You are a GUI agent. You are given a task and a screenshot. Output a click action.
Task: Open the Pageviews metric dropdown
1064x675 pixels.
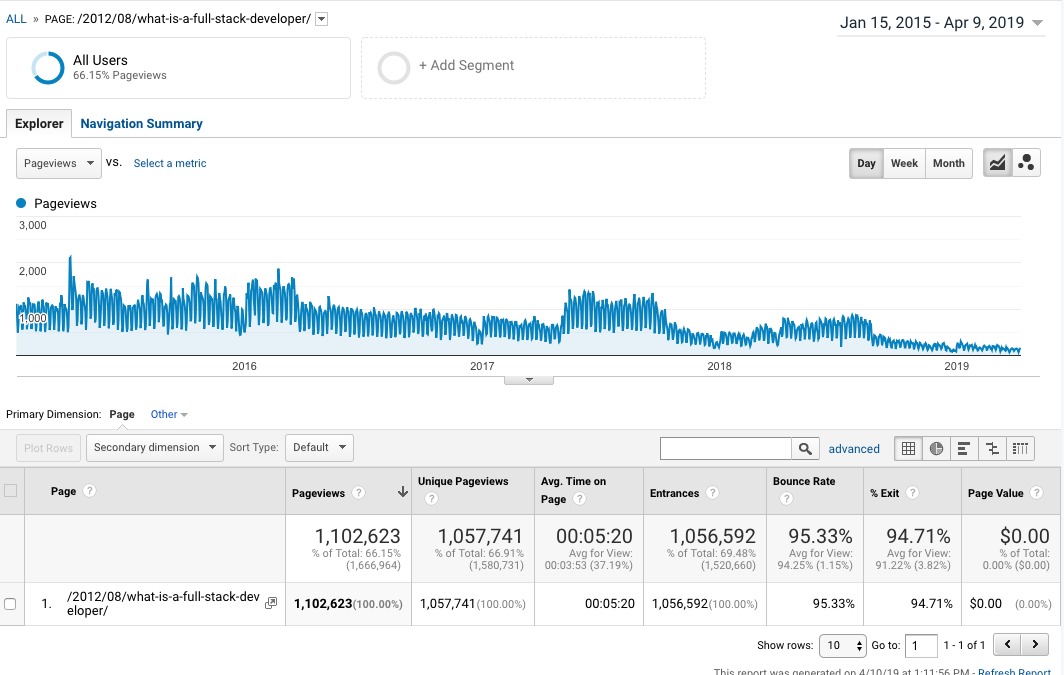pyautogui.click(x=59, y=163)
